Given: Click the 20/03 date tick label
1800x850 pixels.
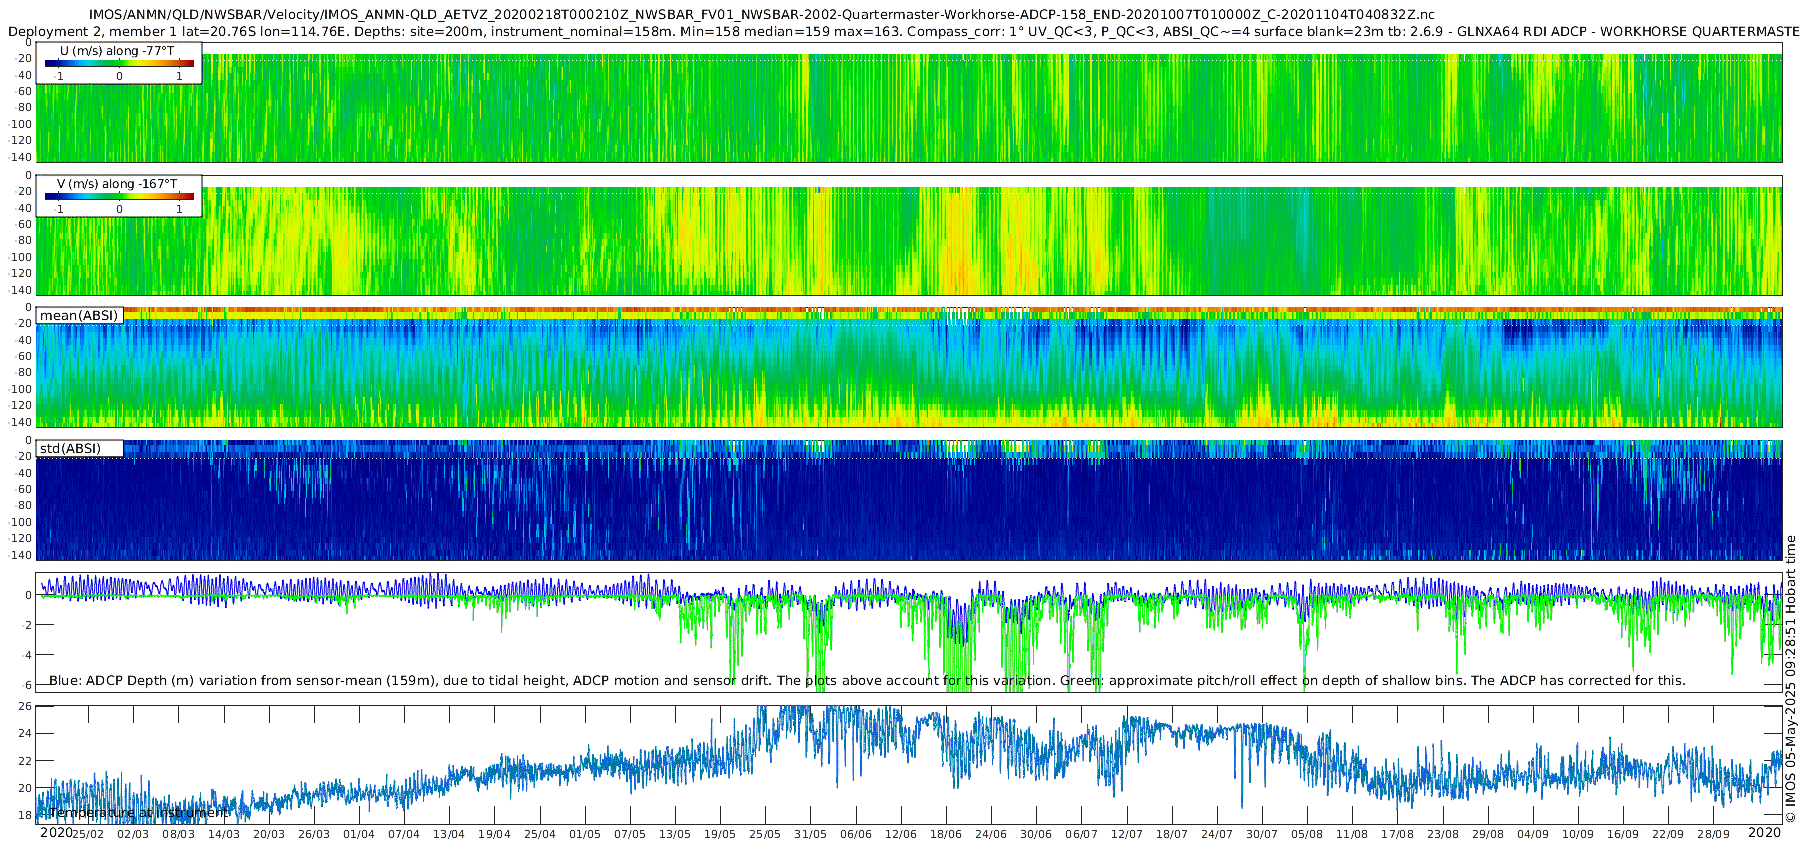Looking at the screenshot, I should pos(268,834).
